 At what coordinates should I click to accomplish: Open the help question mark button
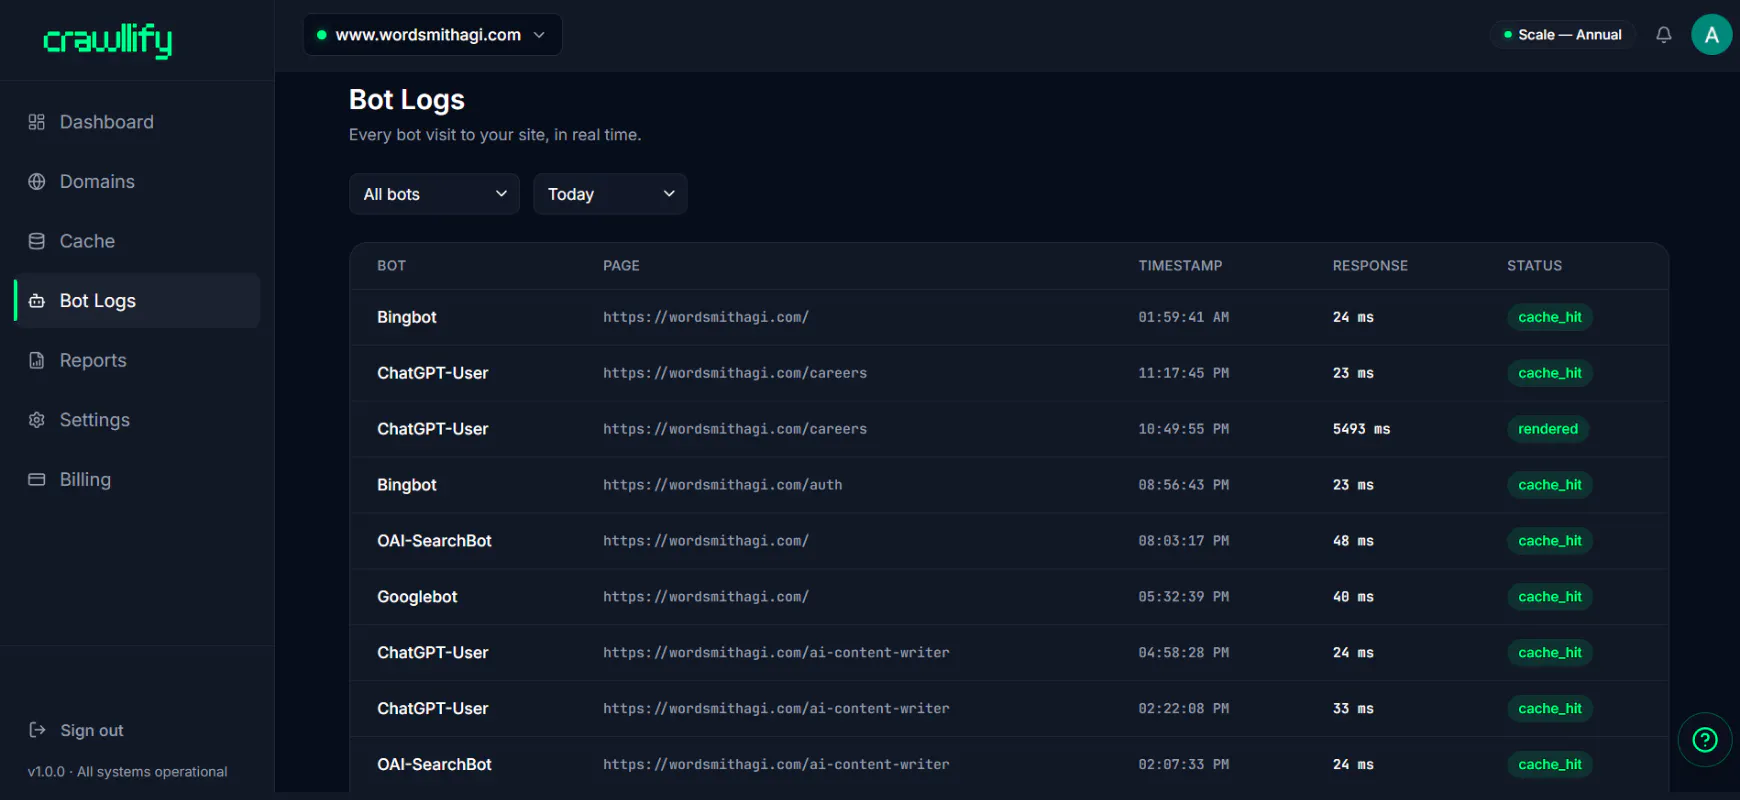coord(1705,739)
